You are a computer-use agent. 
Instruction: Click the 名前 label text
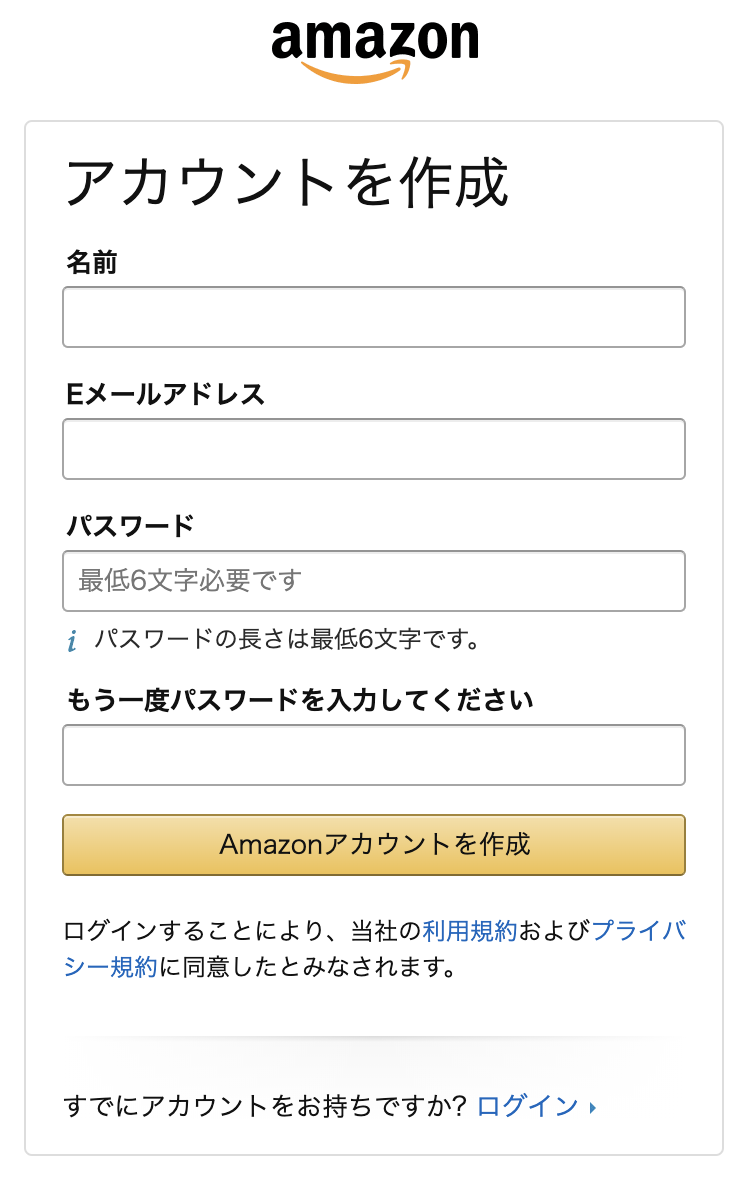[92, 262]
